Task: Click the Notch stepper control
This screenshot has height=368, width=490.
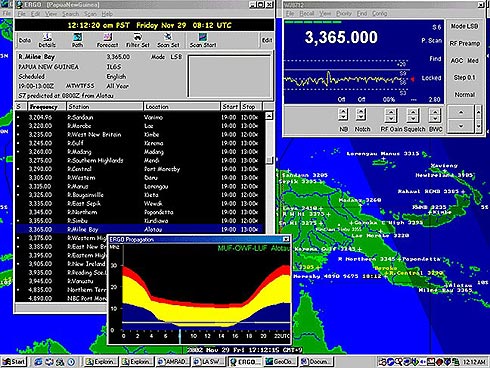Action: click(360, 114)
